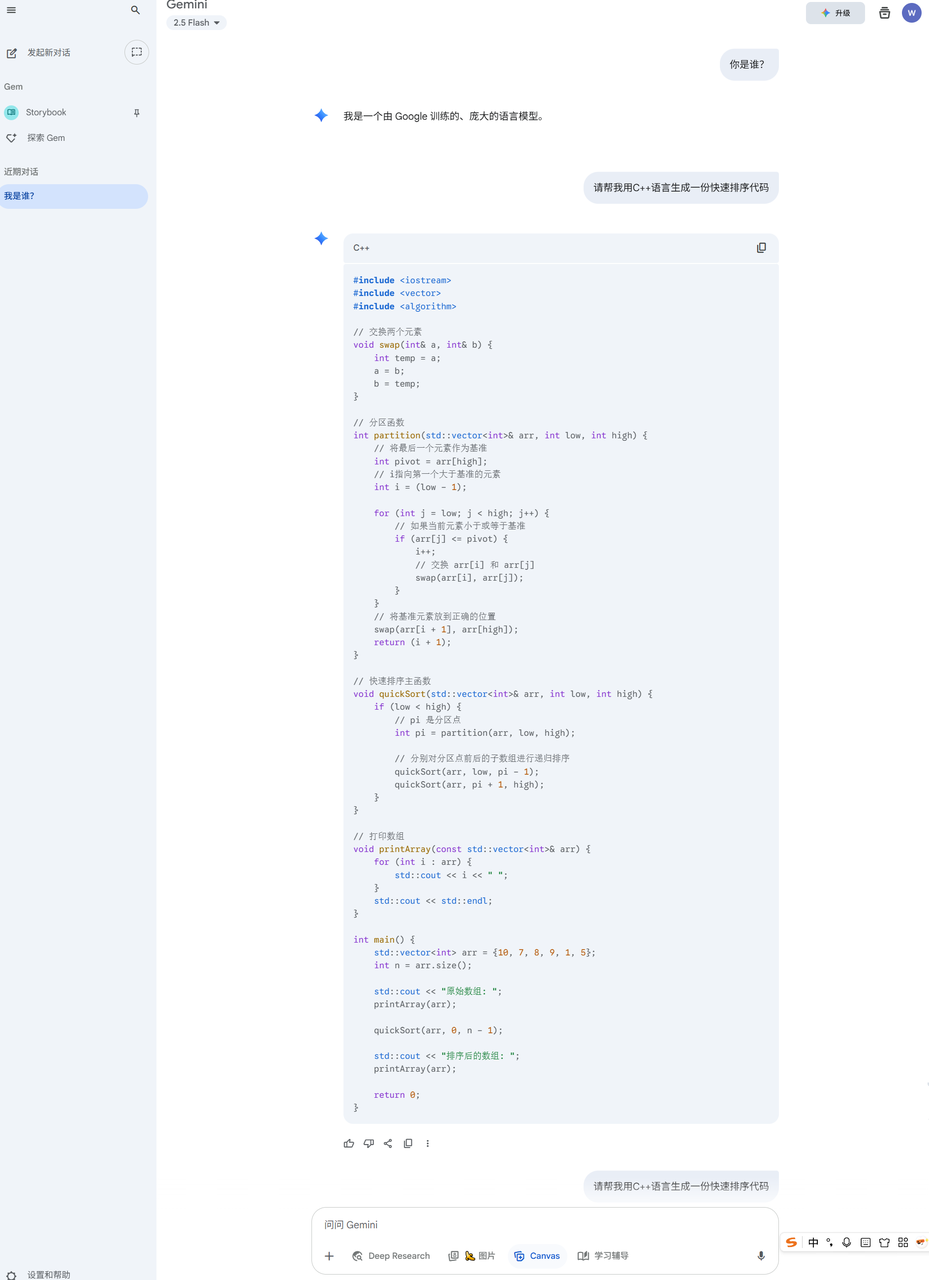Viewport: 929px width, 1280px height.
Task: Open 探索 Gem in sidebar
Action: point(36,138)
